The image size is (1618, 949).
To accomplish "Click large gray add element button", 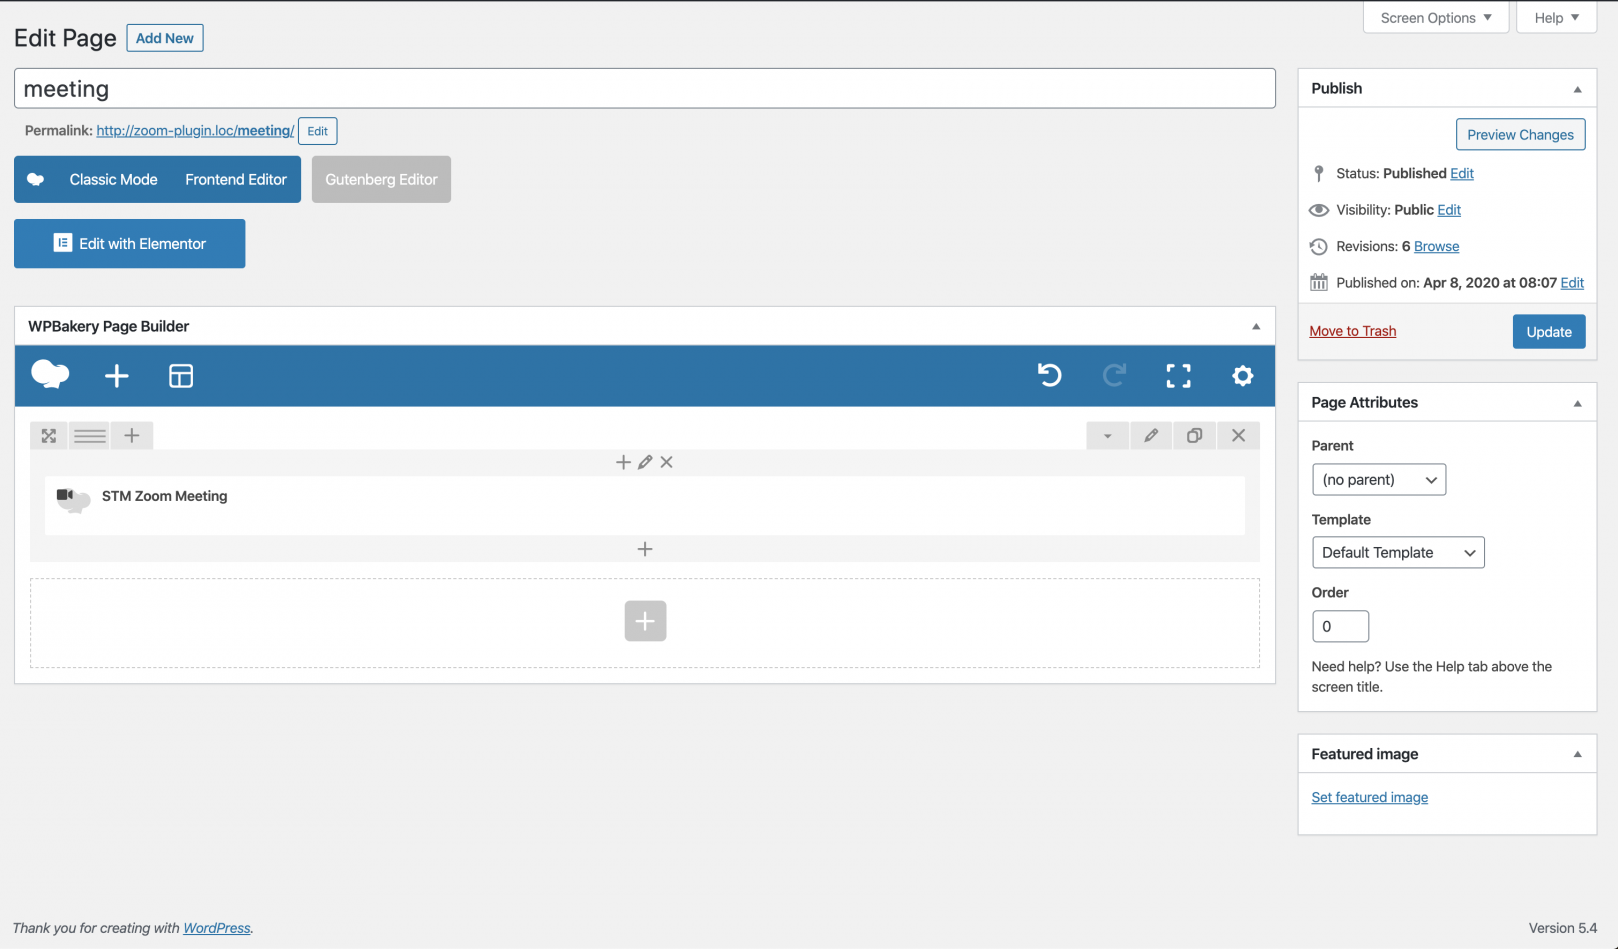I will 645,621.
